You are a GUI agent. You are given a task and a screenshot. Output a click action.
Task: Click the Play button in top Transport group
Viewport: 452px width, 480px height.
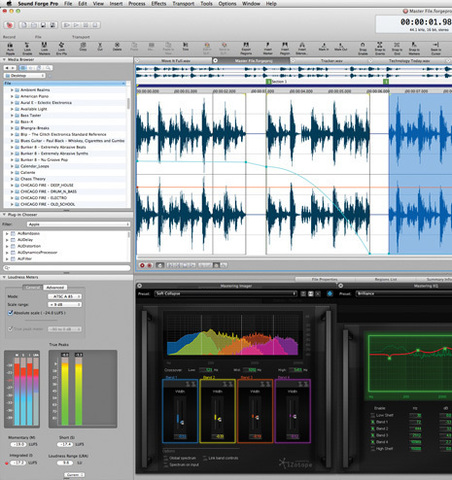pos(76,25)
